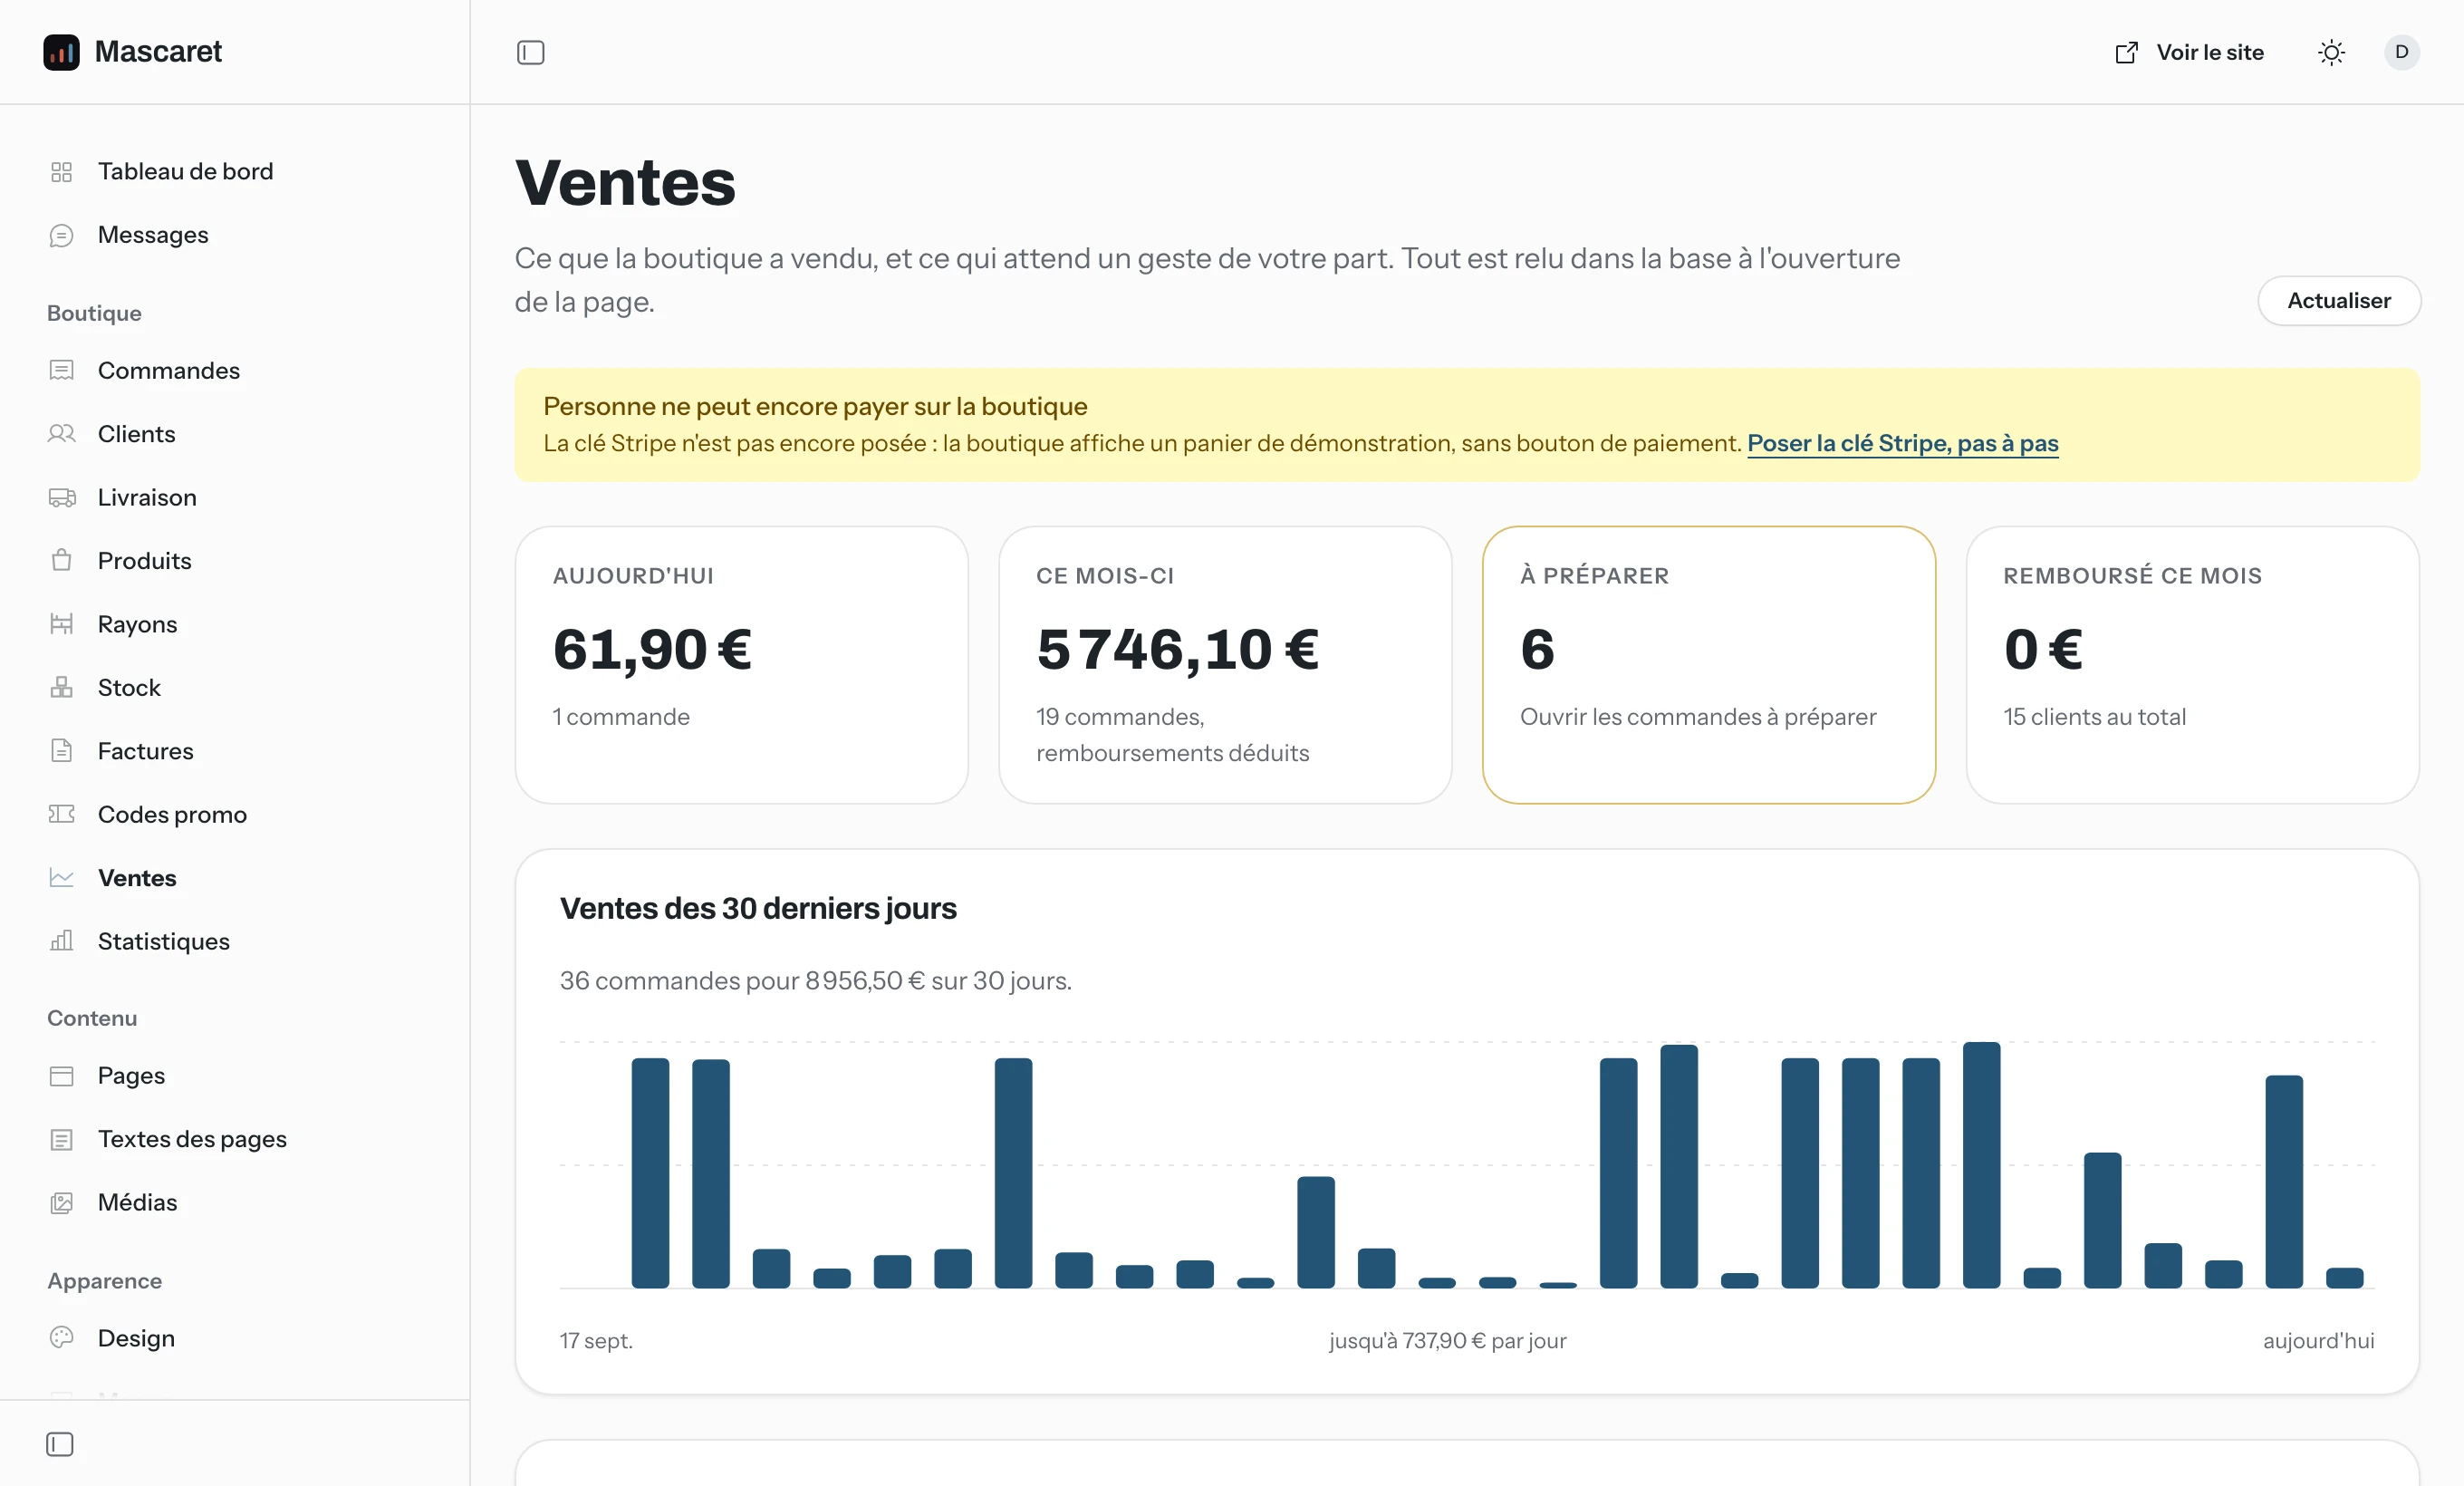Click the Livraison truck icon
The height and width of the screenshot is (1486, 2464).
62,498
